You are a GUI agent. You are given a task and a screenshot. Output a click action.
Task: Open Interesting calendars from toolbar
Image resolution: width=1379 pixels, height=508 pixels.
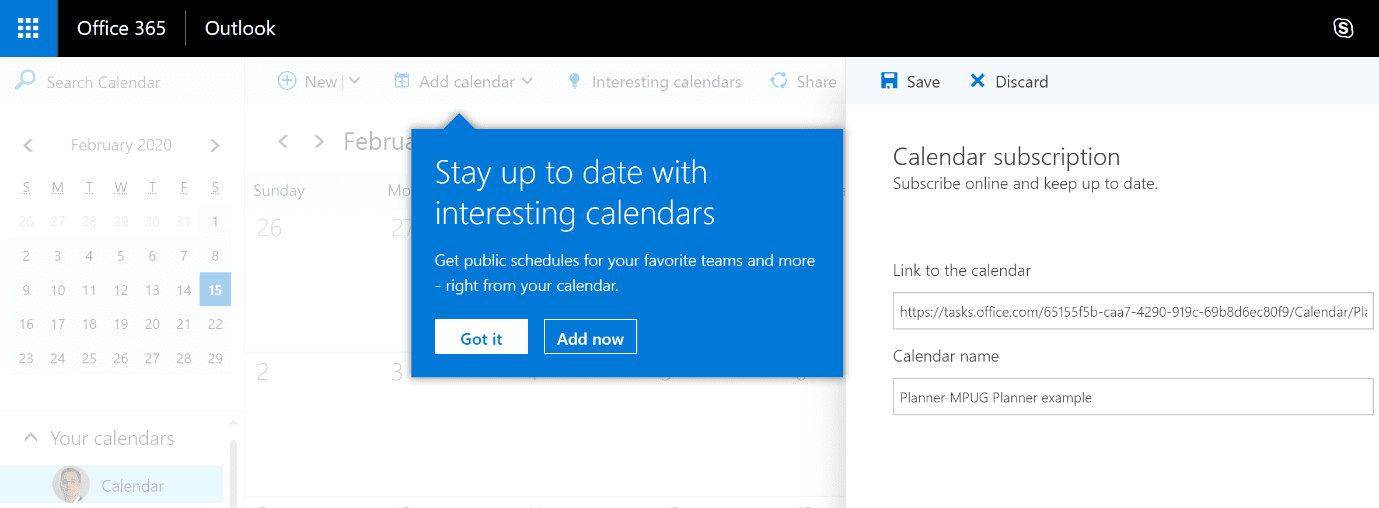[654, 82]
